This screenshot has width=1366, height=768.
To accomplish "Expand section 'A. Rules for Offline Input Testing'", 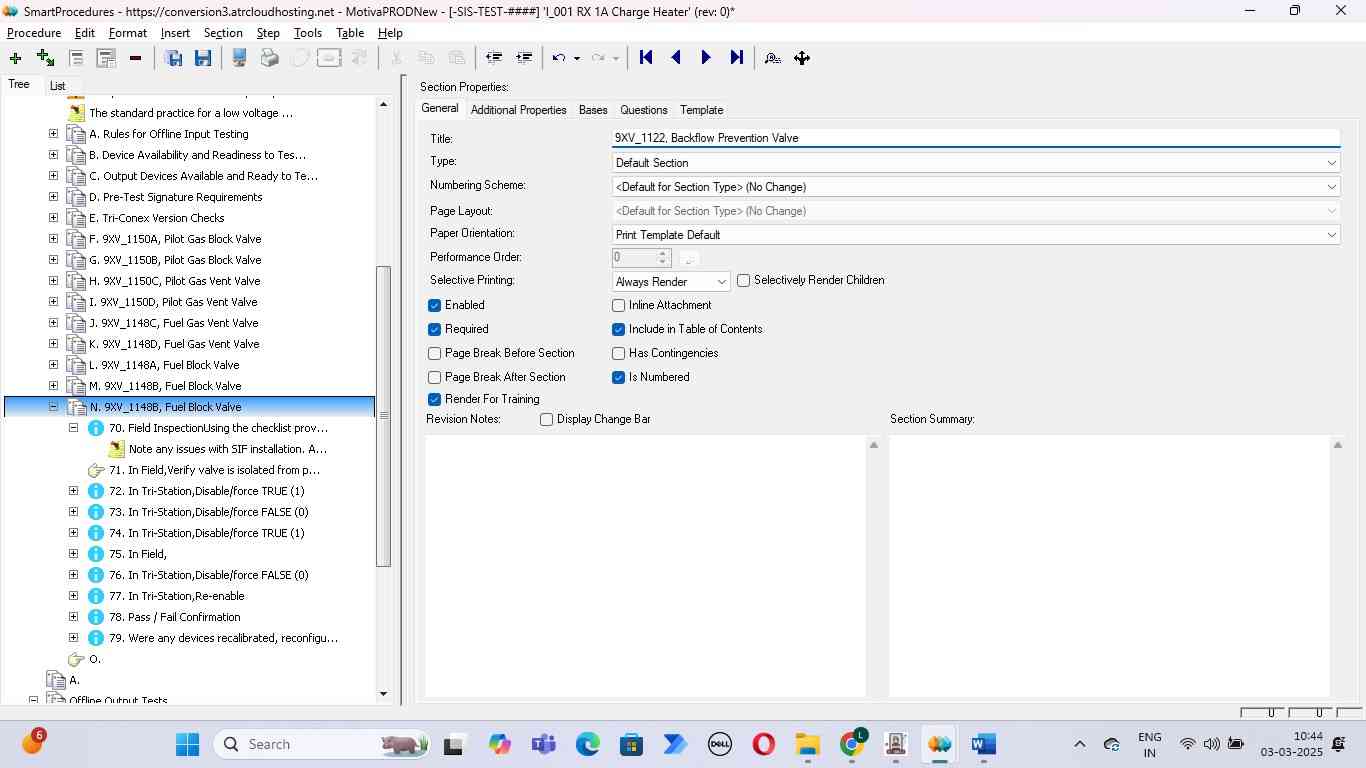I will pos(53,134).
